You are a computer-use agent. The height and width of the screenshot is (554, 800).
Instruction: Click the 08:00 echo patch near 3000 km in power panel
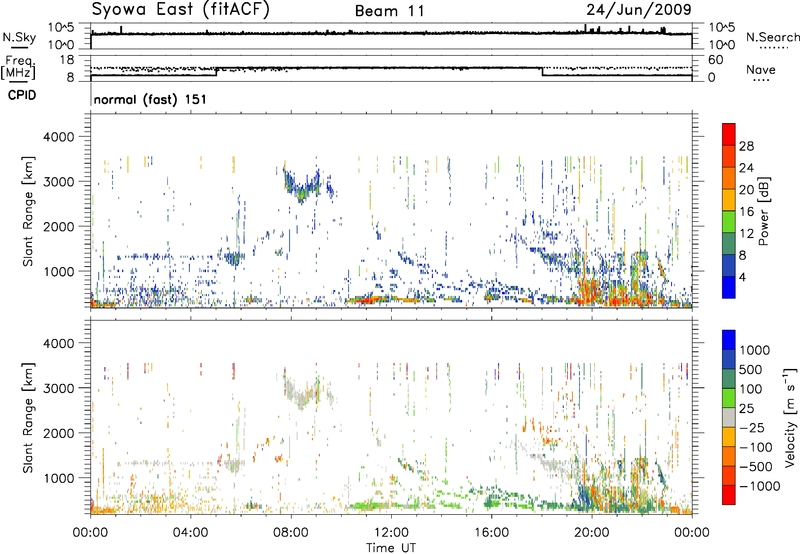click(304, 186)
